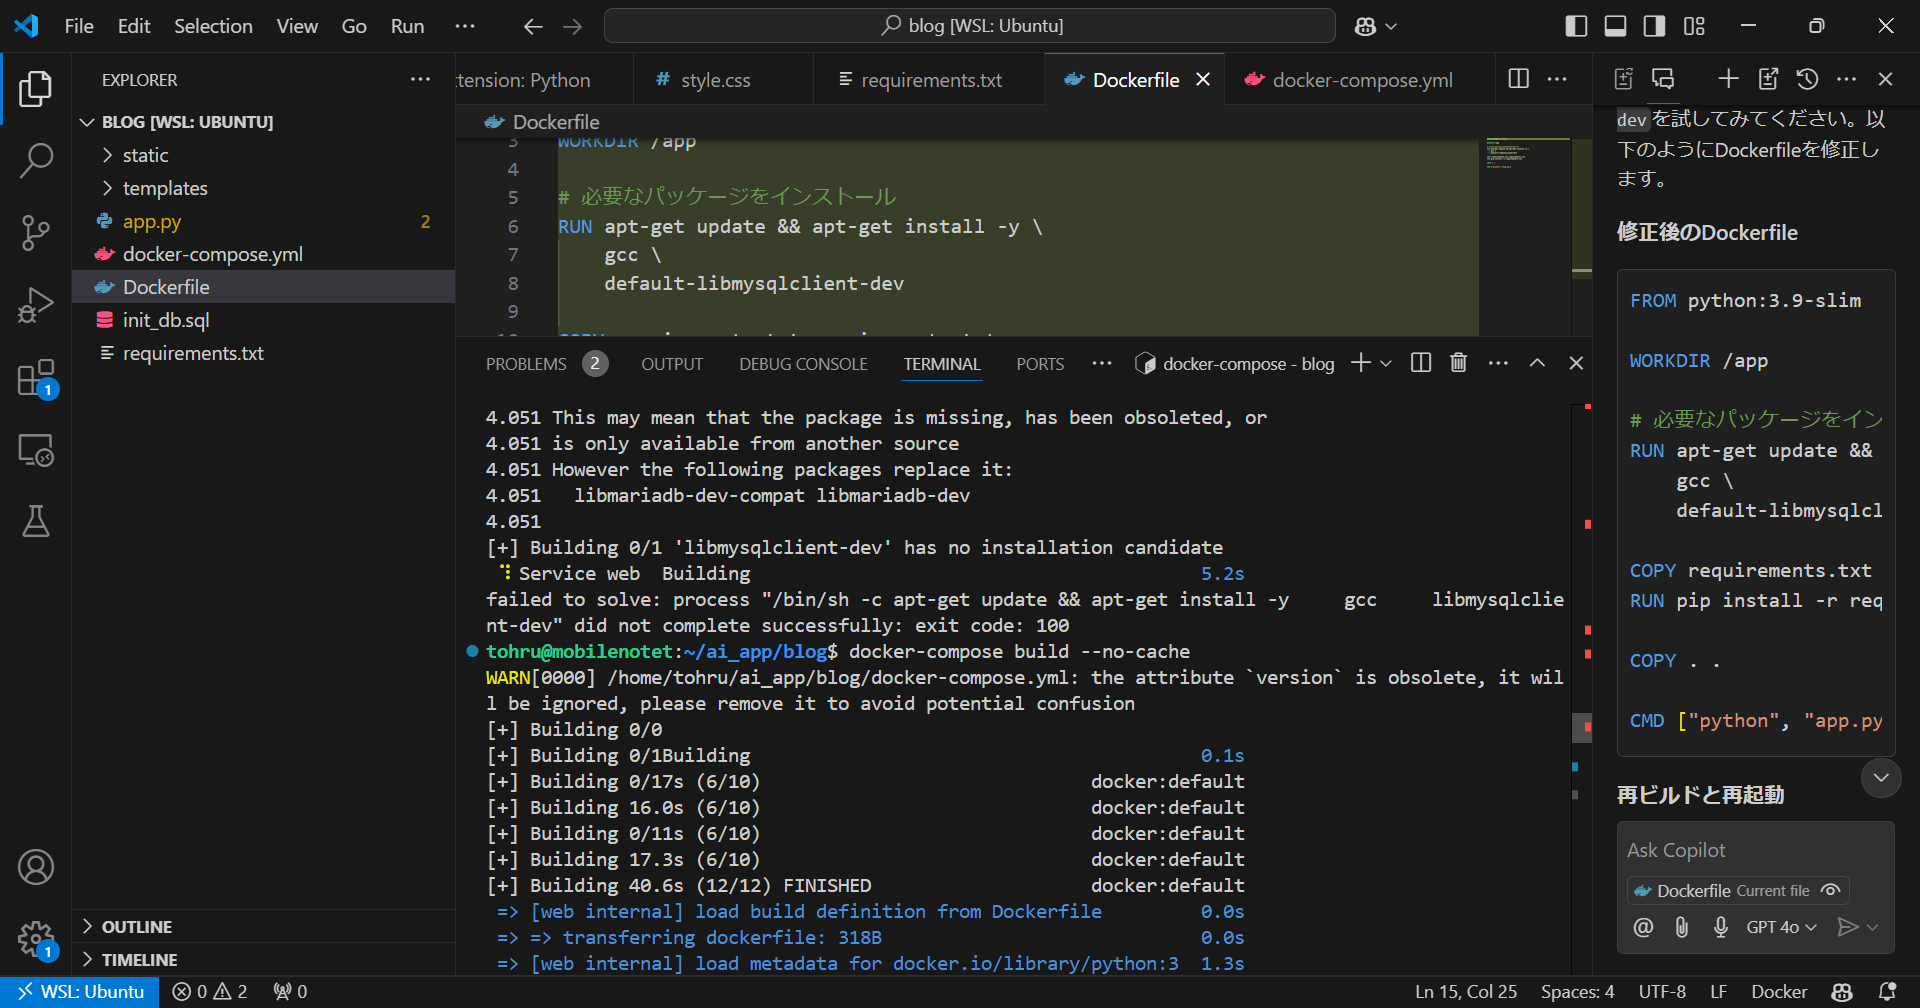Open the Extensions view

point(35,379)
